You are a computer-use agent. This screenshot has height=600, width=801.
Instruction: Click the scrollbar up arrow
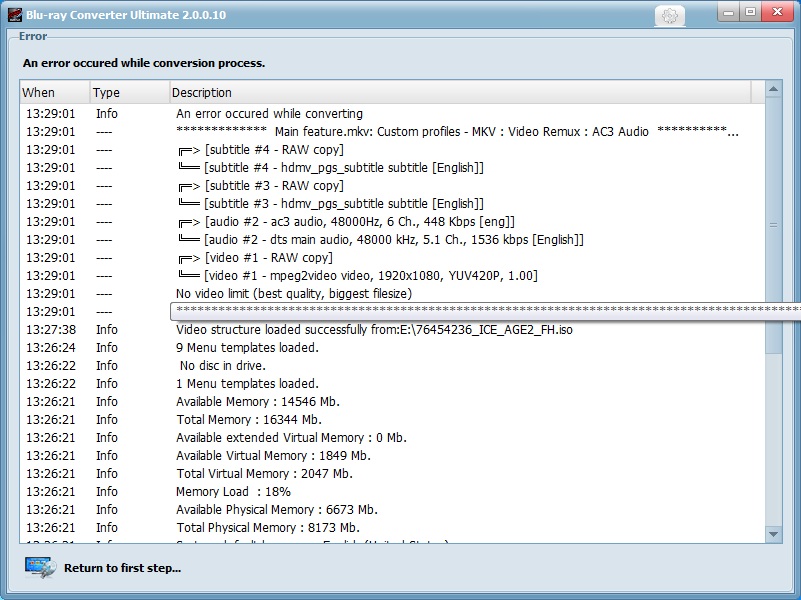(773, 89)
